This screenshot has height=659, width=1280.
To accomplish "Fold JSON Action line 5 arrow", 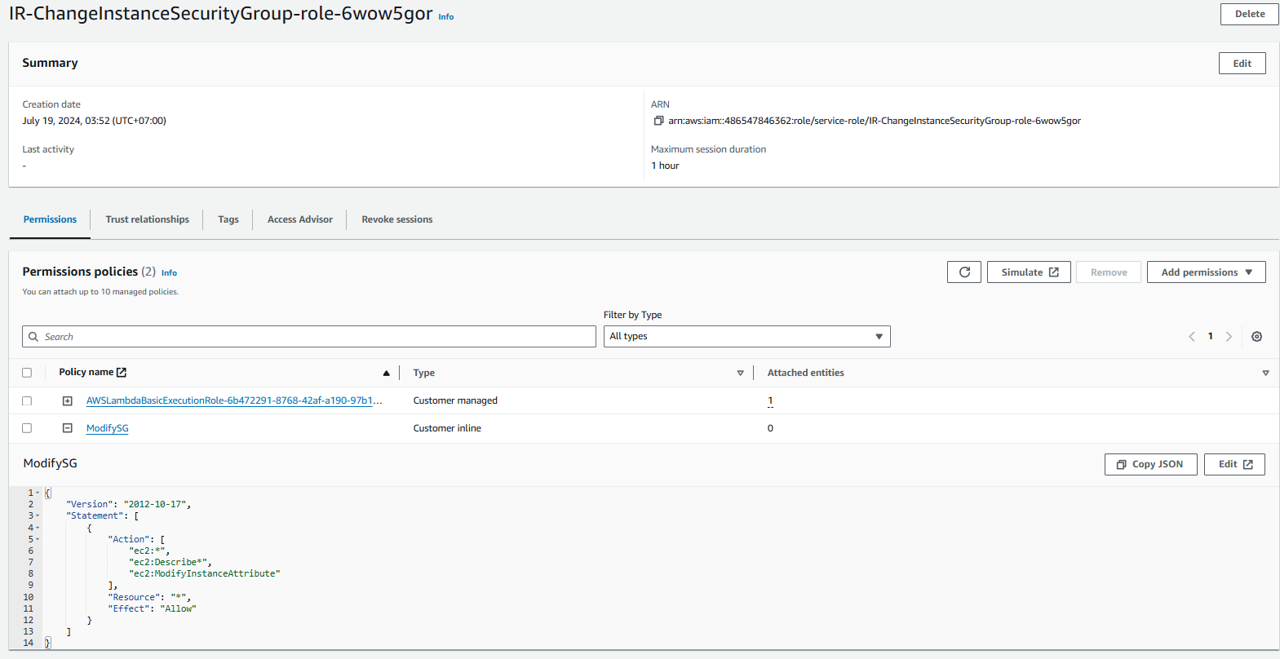I will [38, 539].
